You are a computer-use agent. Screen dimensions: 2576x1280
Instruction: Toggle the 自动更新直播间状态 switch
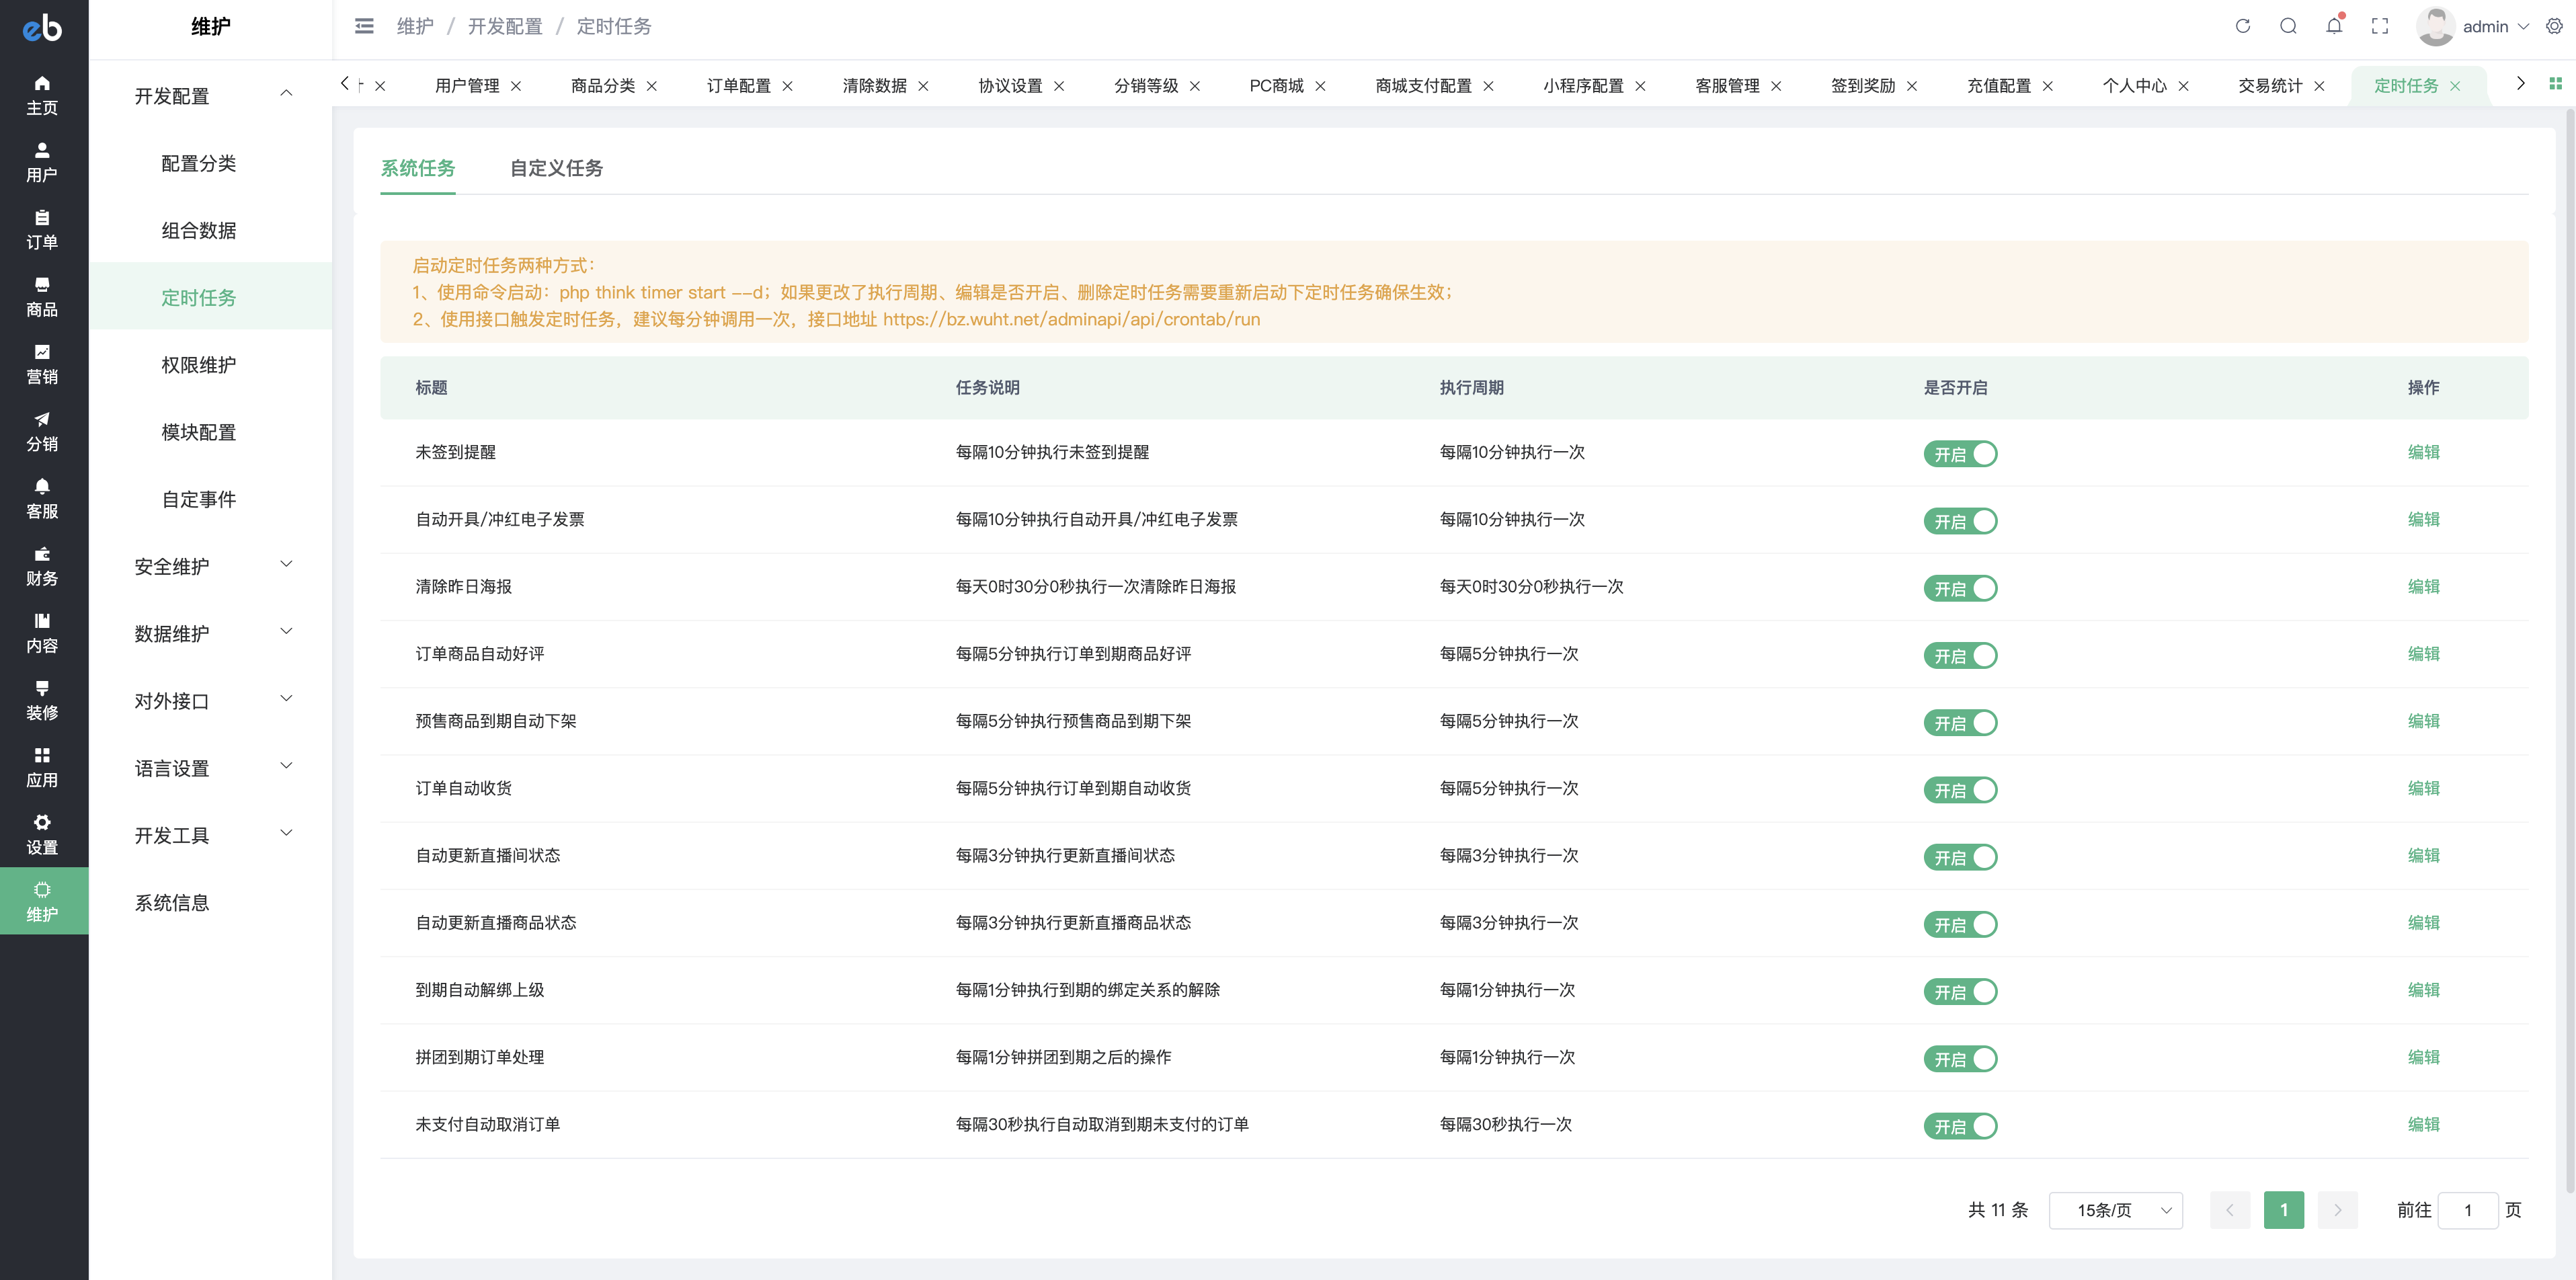pos(1960,857)
